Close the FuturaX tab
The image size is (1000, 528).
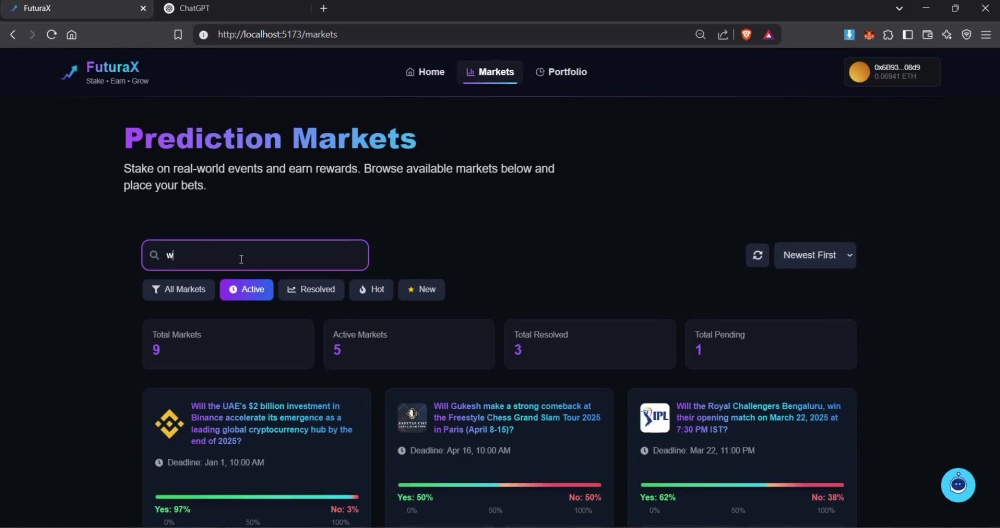point(143,8)
